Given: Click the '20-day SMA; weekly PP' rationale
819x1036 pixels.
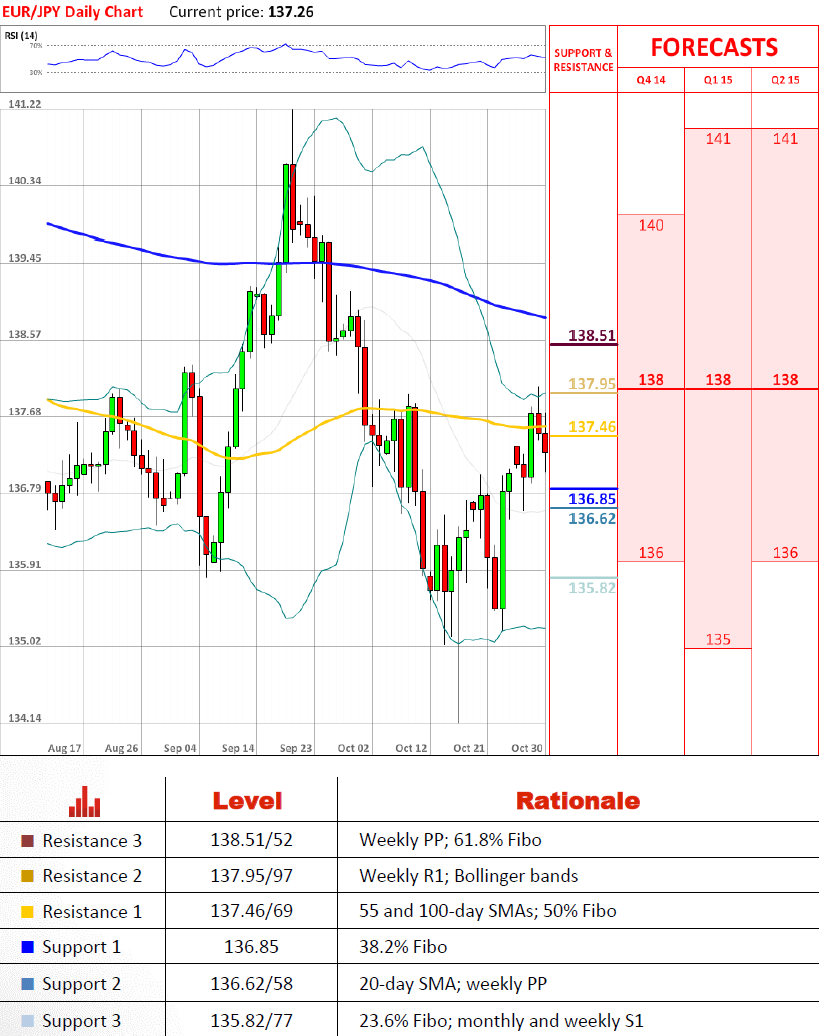Looking at the screenshot, I should 452,984.
